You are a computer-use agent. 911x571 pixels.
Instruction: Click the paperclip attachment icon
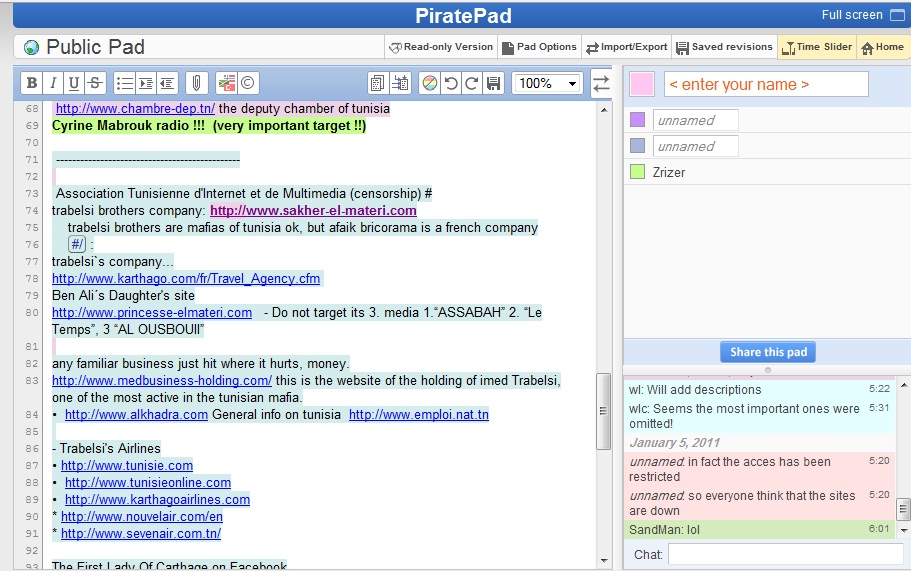(197, 83)
